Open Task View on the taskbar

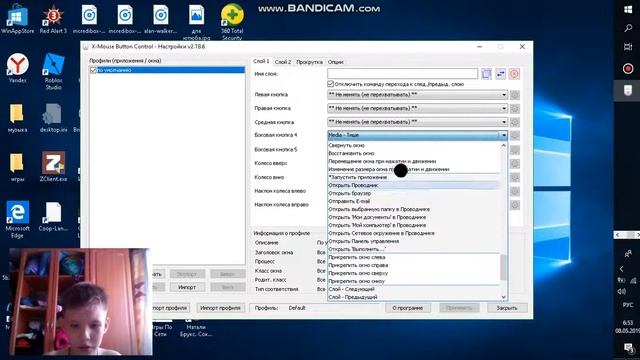point(628,47)
